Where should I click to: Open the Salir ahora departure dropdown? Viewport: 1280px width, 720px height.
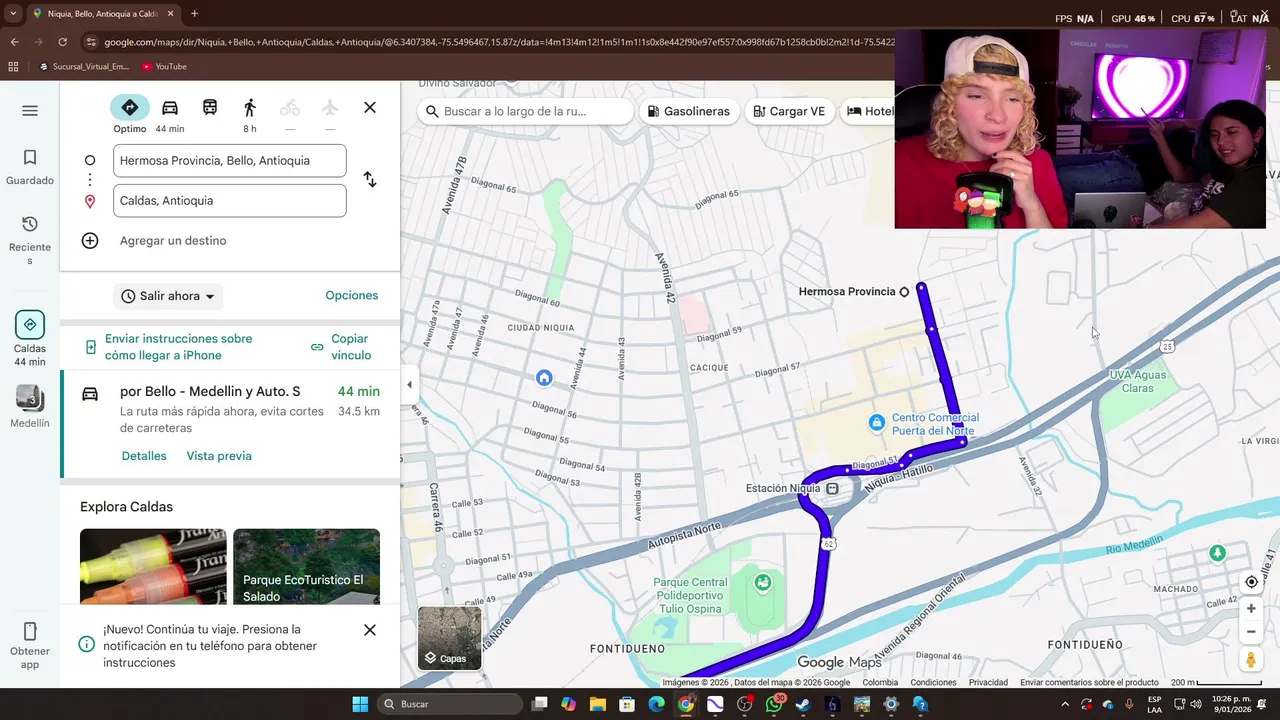click(168, 296)
